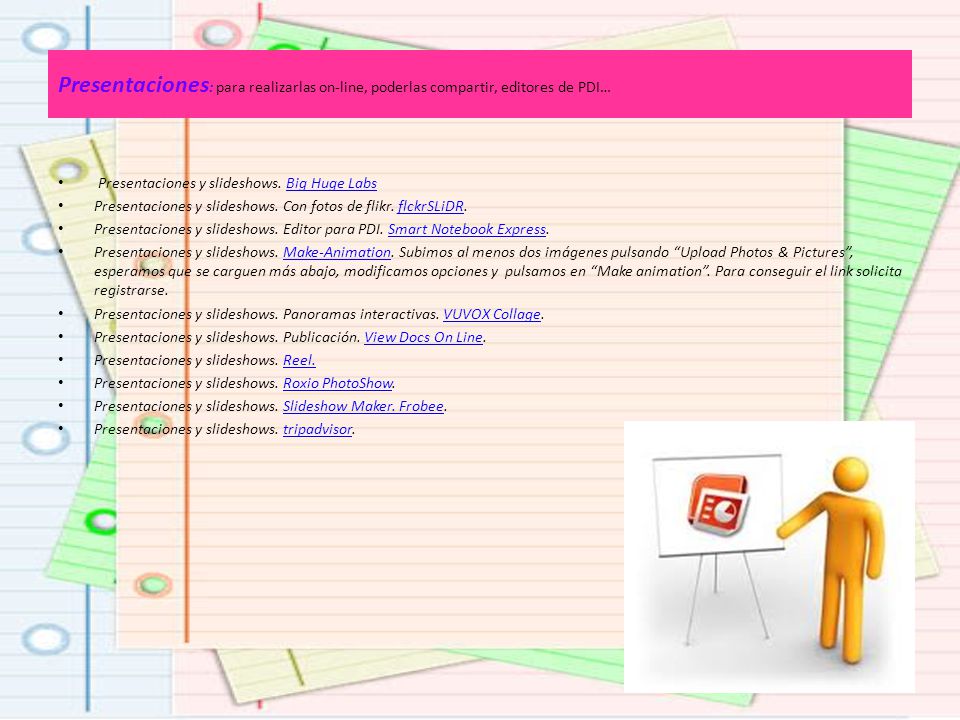The height and width of the screenshot is (720, 960).
Task: Click text 'Editor para PDI.'
Action: click(x=333, y=229)
